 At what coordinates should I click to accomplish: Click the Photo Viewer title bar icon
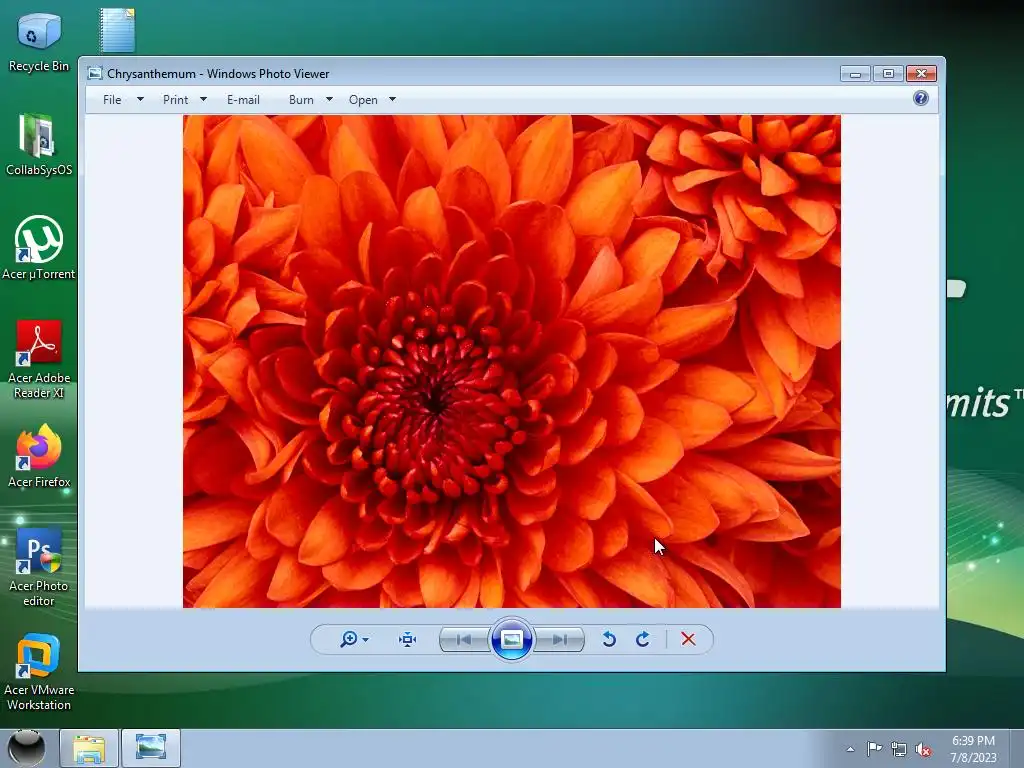click(95, 73)
